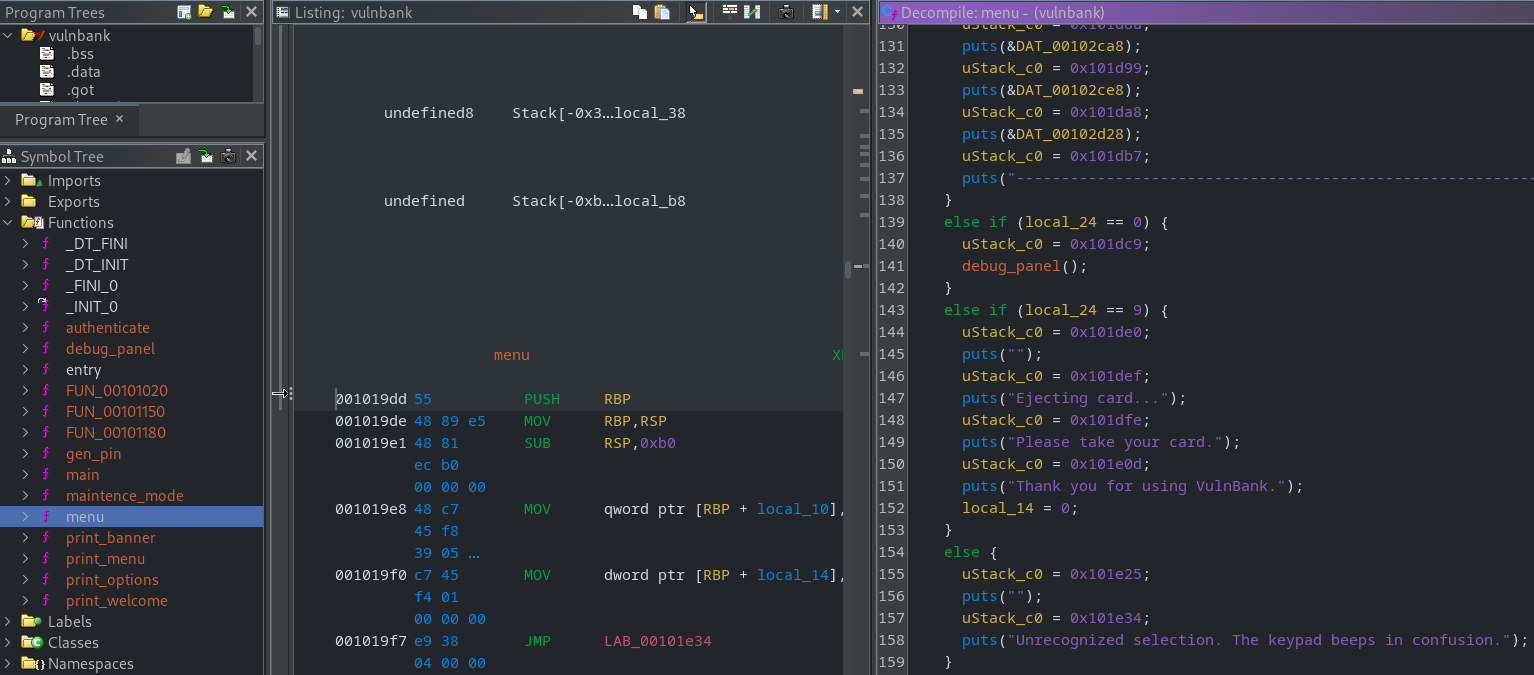The width and height of the screenshot is (1534, 675).
Task: Select the Copy icon in the Listing toolbar
Action: 641,11
